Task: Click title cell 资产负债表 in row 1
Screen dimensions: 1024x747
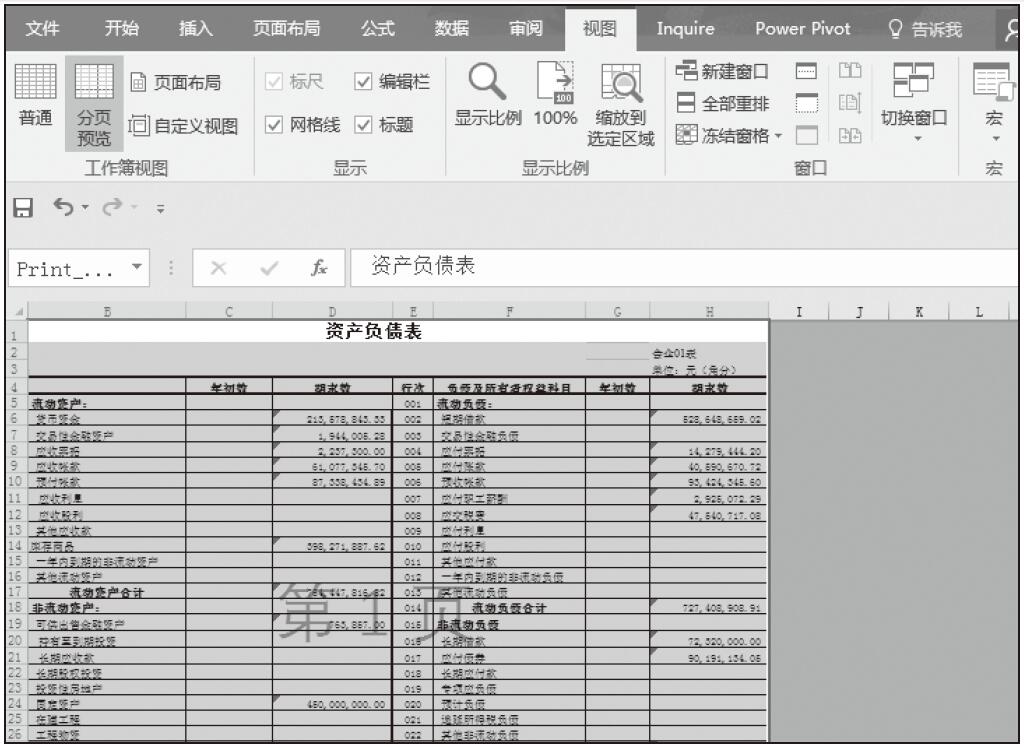Action: [x=398, y=332]
